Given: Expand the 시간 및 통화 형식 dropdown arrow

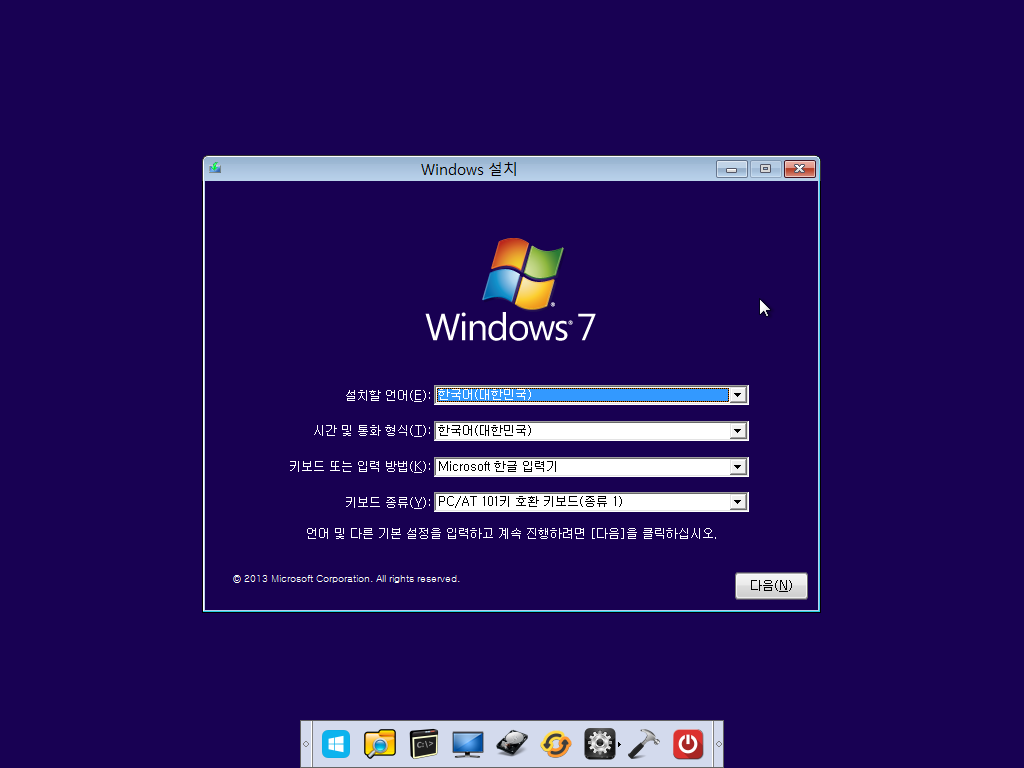Looking at the screenshot, I should 737,431.
